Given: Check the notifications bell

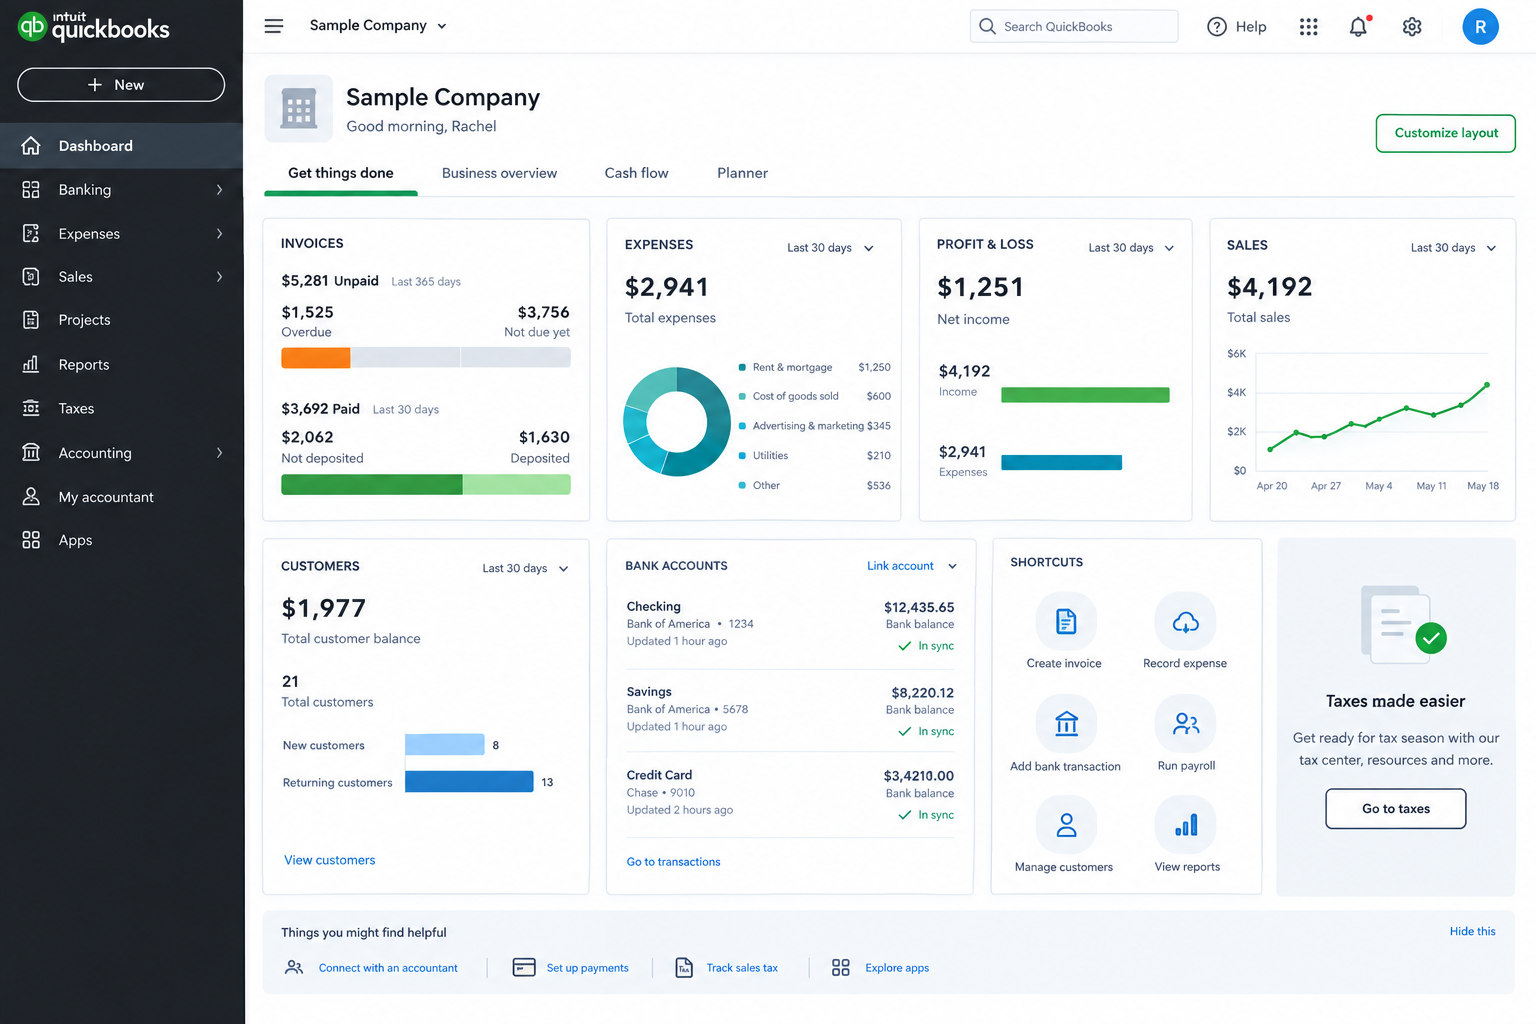Looking at the screenshot, I should point(1358,27).
